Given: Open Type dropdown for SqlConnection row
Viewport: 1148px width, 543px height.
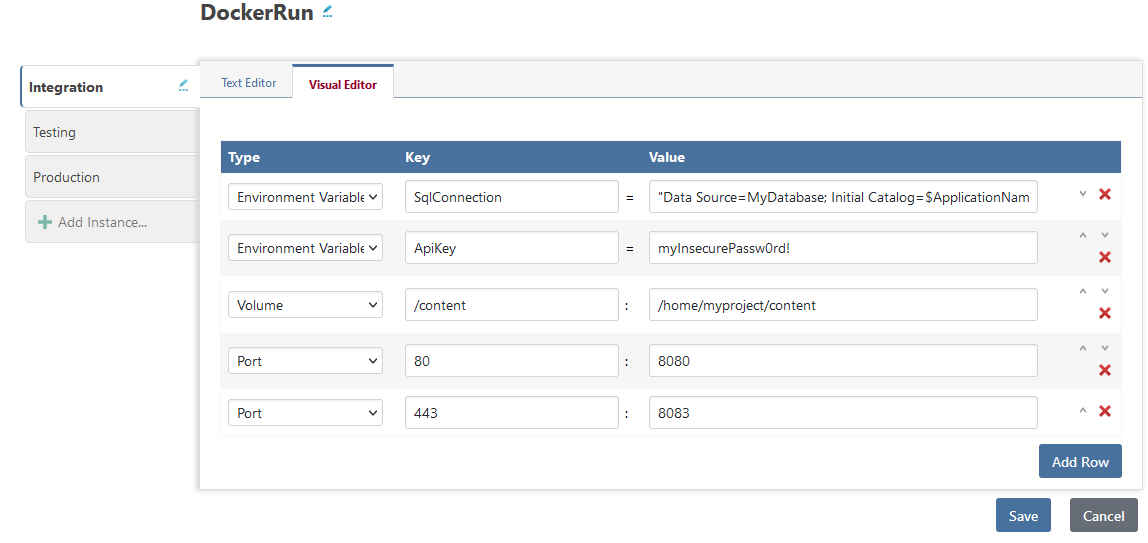Looking at the screenshot, I should click(305, 197).
